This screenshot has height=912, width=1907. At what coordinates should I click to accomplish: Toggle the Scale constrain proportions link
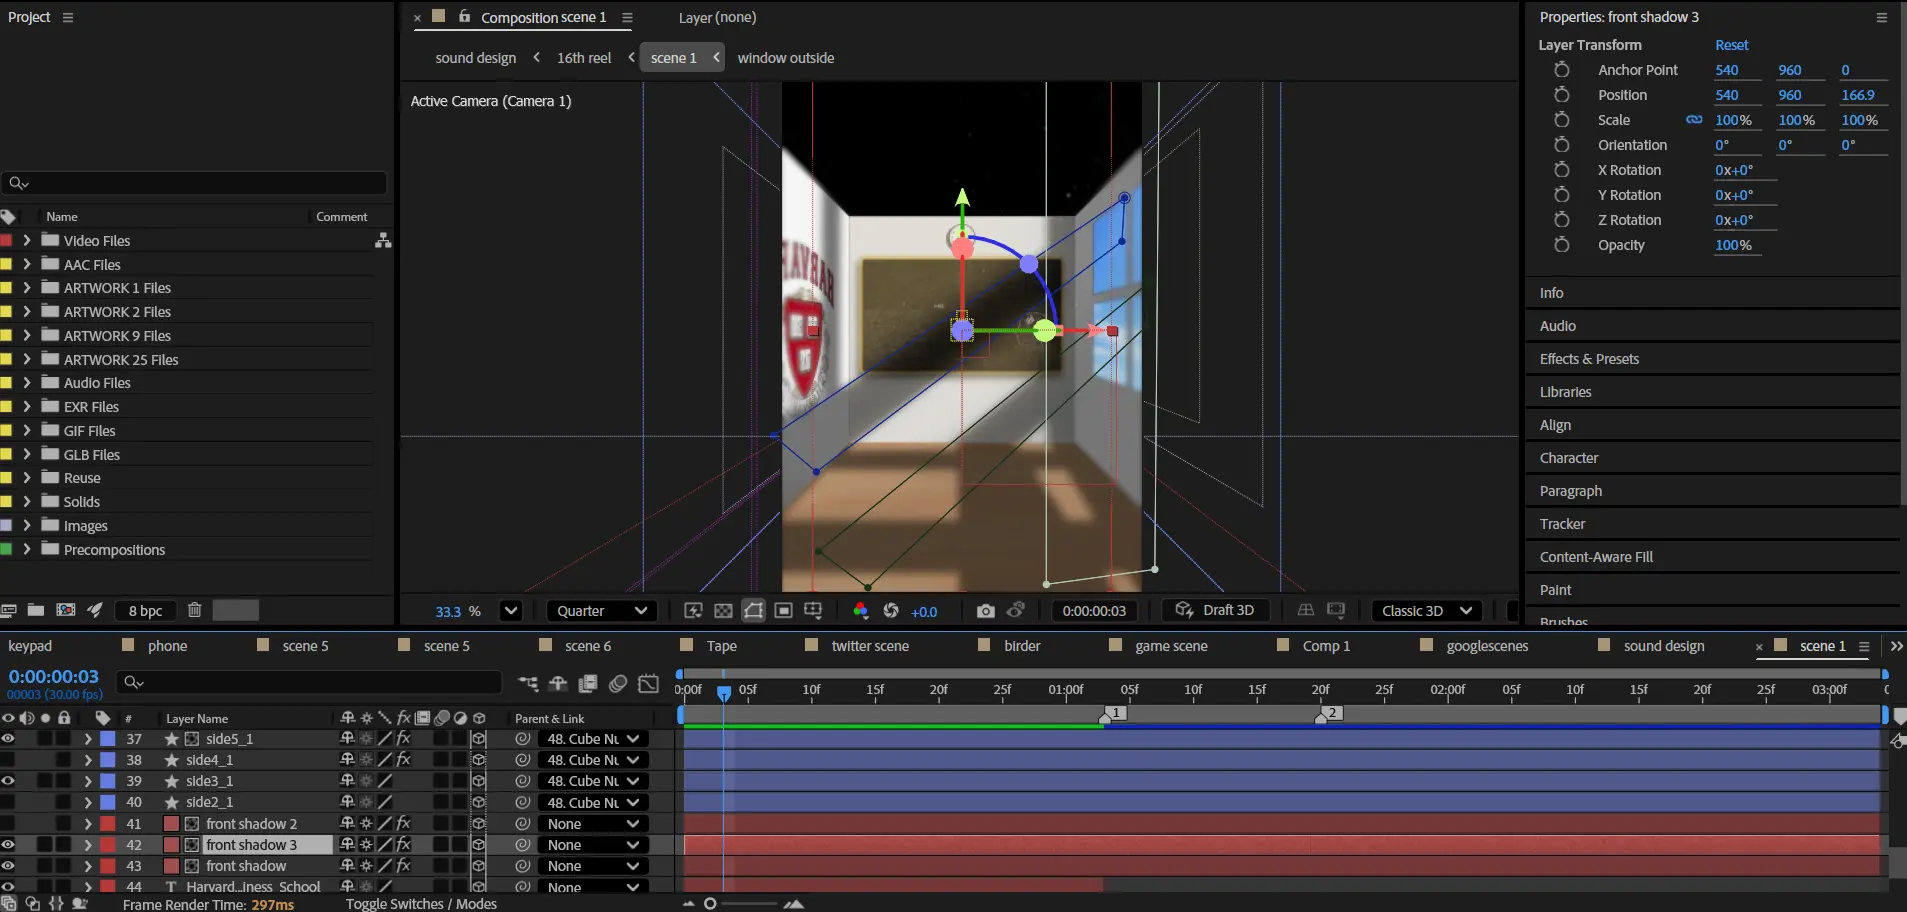1694,120
